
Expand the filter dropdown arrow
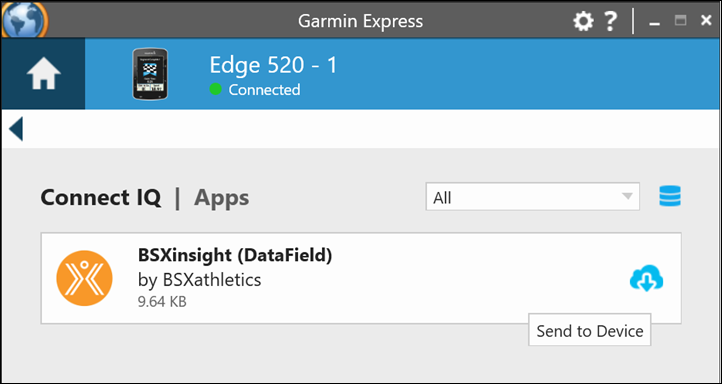[x=627, y=196]
